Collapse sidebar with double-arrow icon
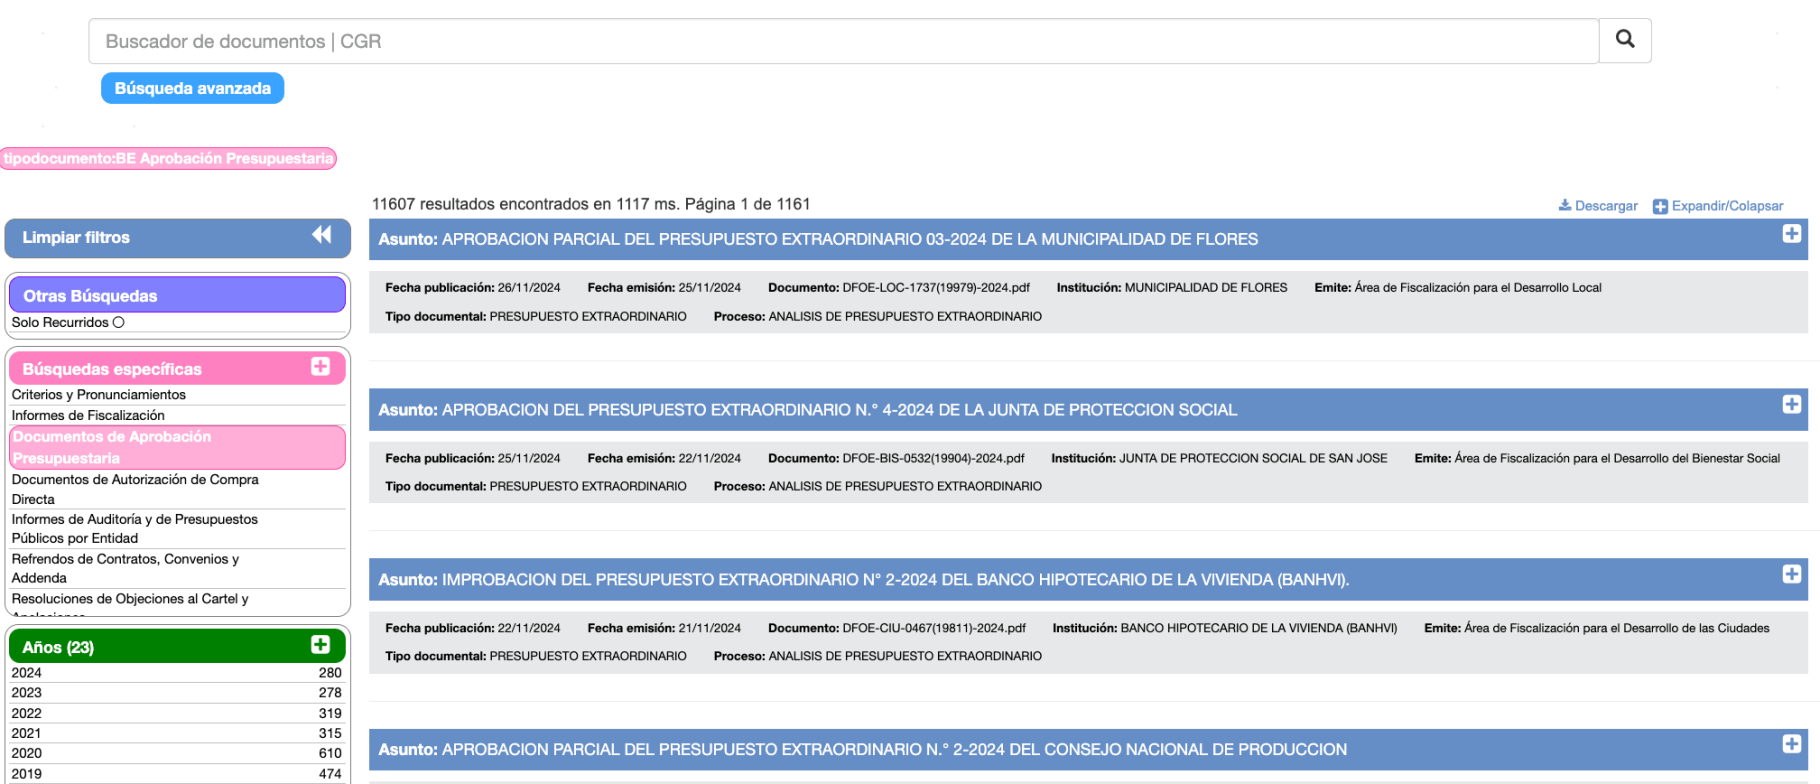The height and width of the screenshot is (784, 1820). 321,235
